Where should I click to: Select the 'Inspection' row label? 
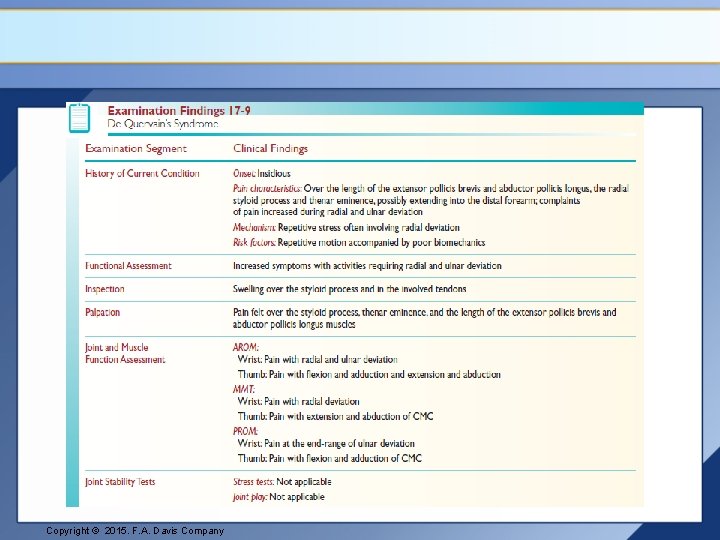click(x=105, y=289)
